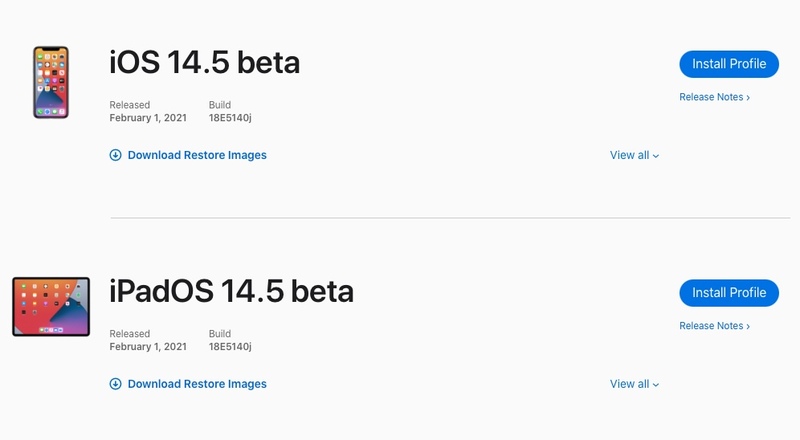Click the Build label under iPadOS 14.5 beta
The image size is (800, 440).
[220, 333]
